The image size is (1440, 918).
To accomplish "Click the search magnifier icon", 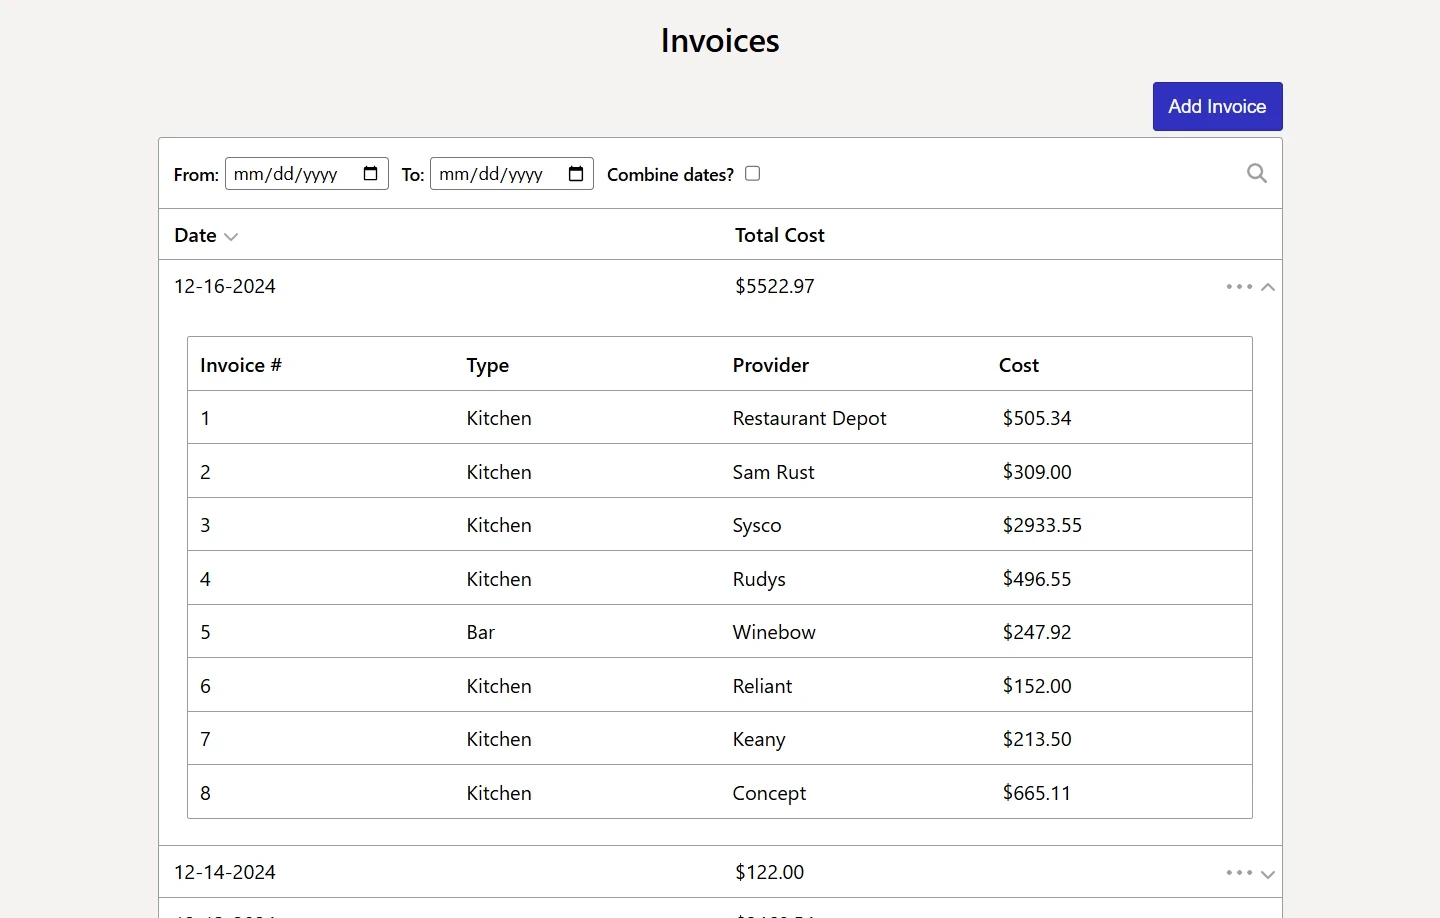I will click(x=1256, y=173).
